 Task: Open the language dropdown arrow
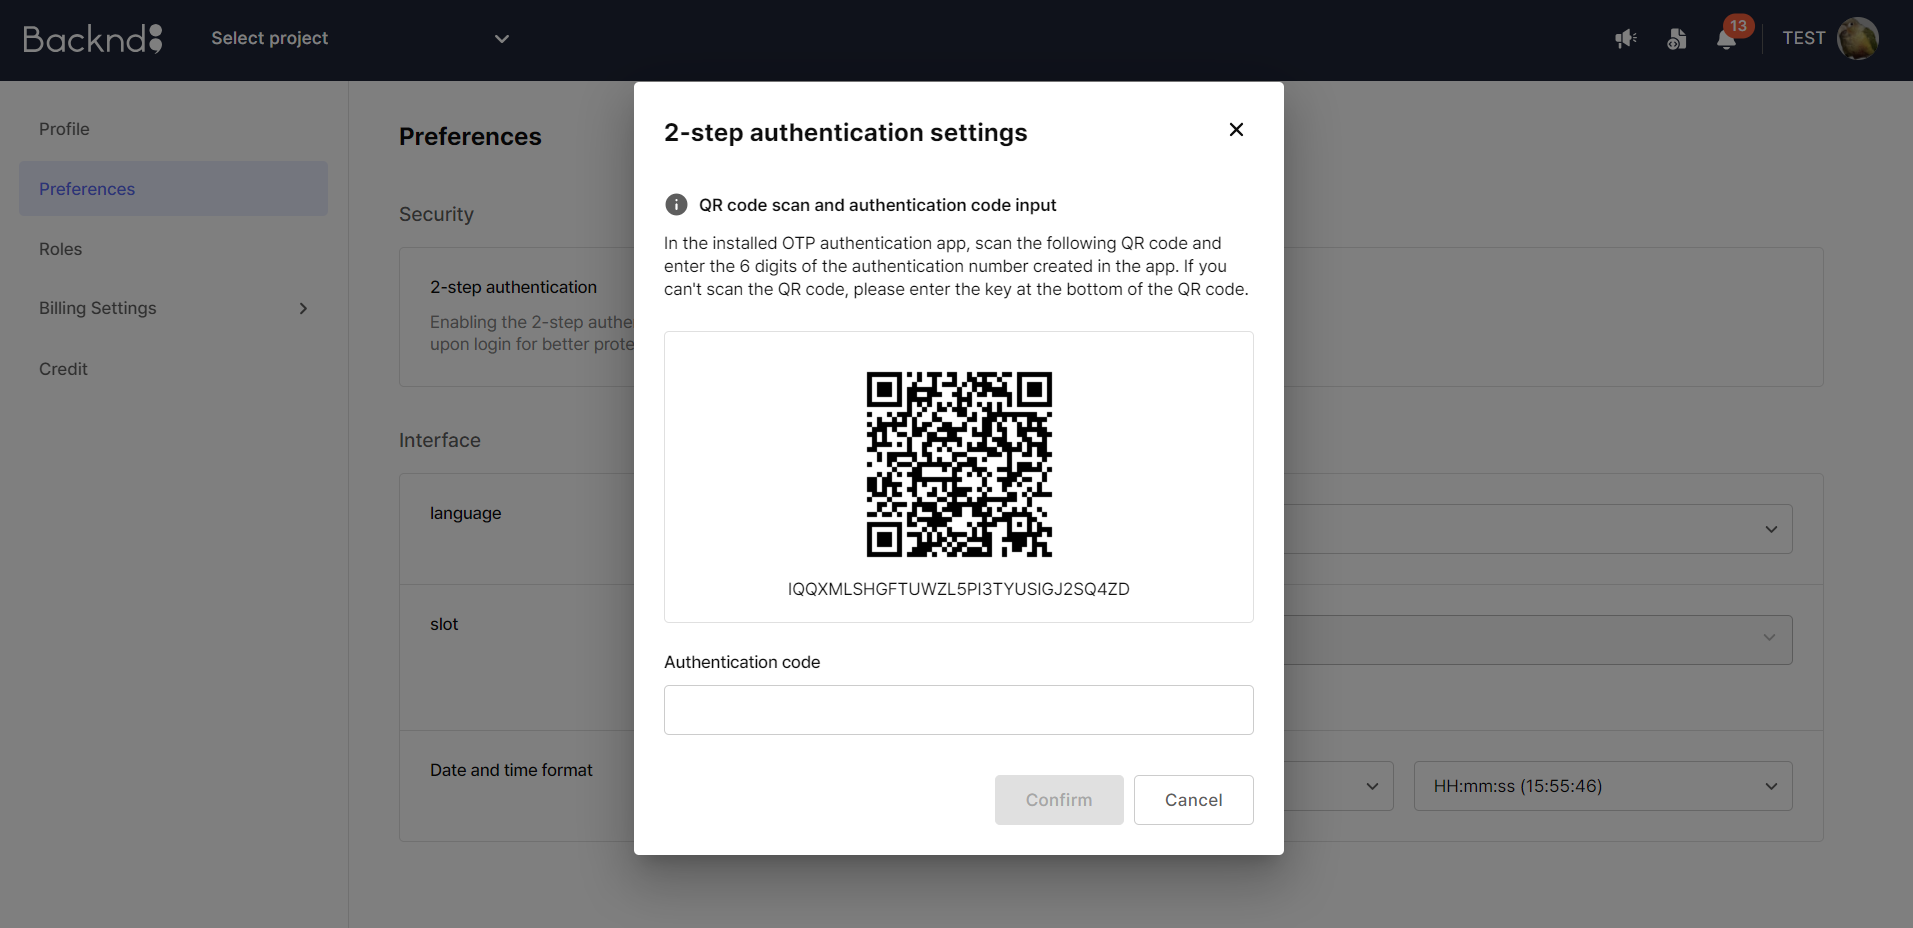coord(1771,529)
